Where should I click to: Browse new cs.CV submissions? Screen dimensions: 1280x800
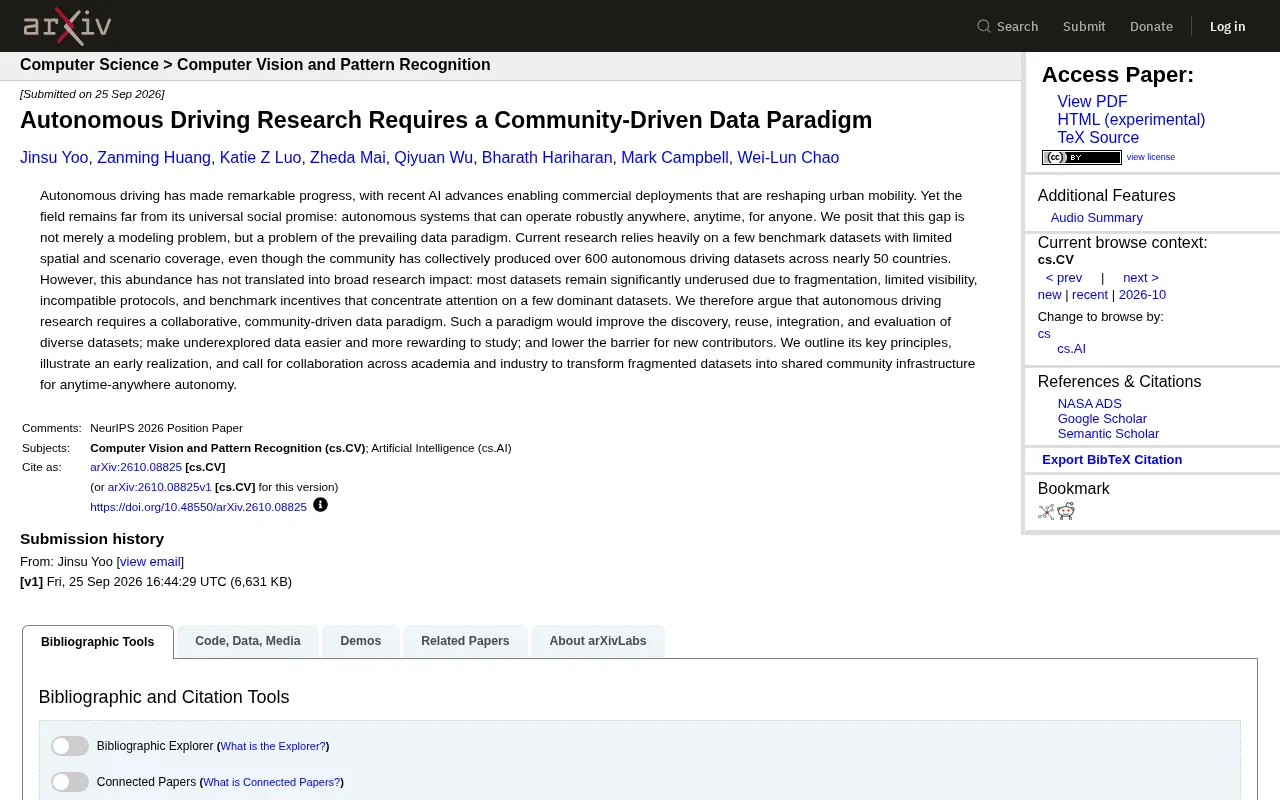coord(1049,295)
